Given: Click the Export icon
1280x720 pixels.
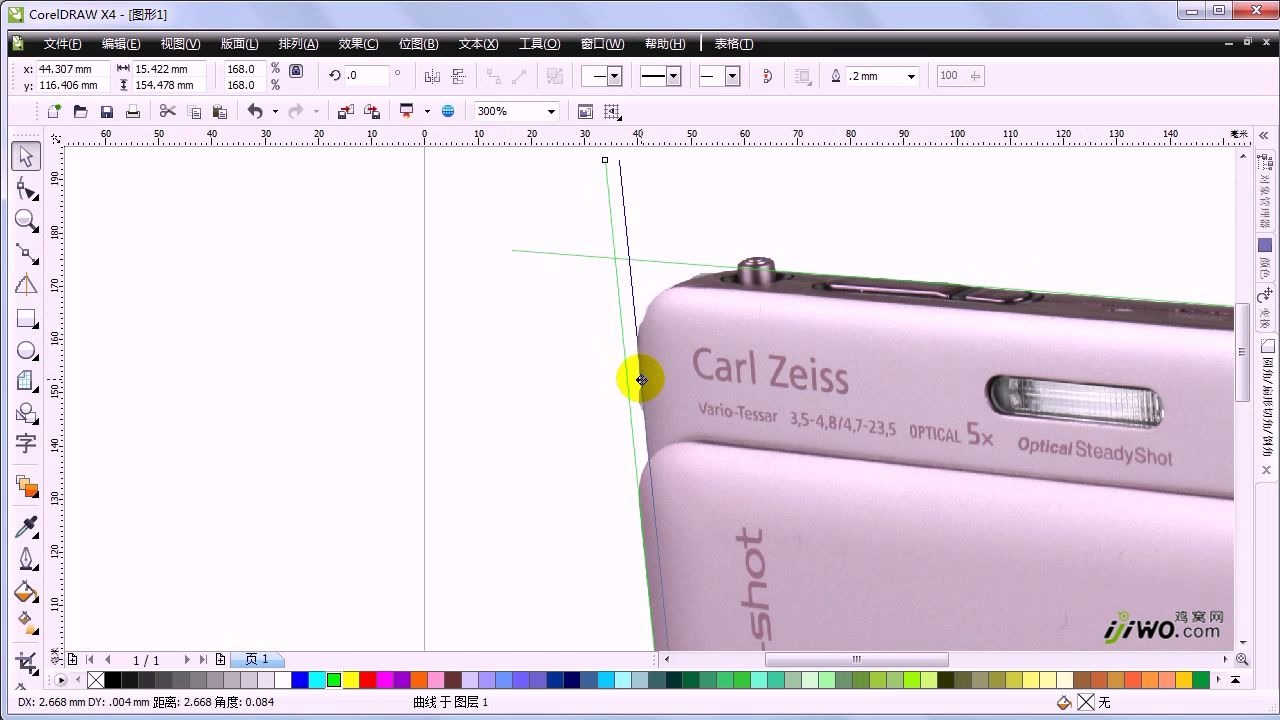Looking at the screenshot, I should tap(371, 111).
